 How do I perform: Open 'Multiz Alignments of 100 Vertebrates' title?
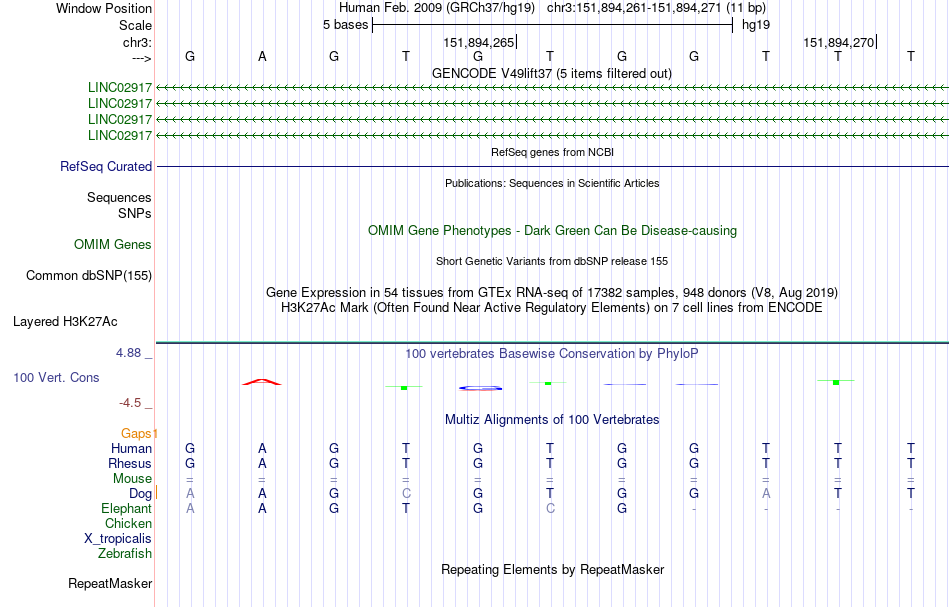[552, 419]
